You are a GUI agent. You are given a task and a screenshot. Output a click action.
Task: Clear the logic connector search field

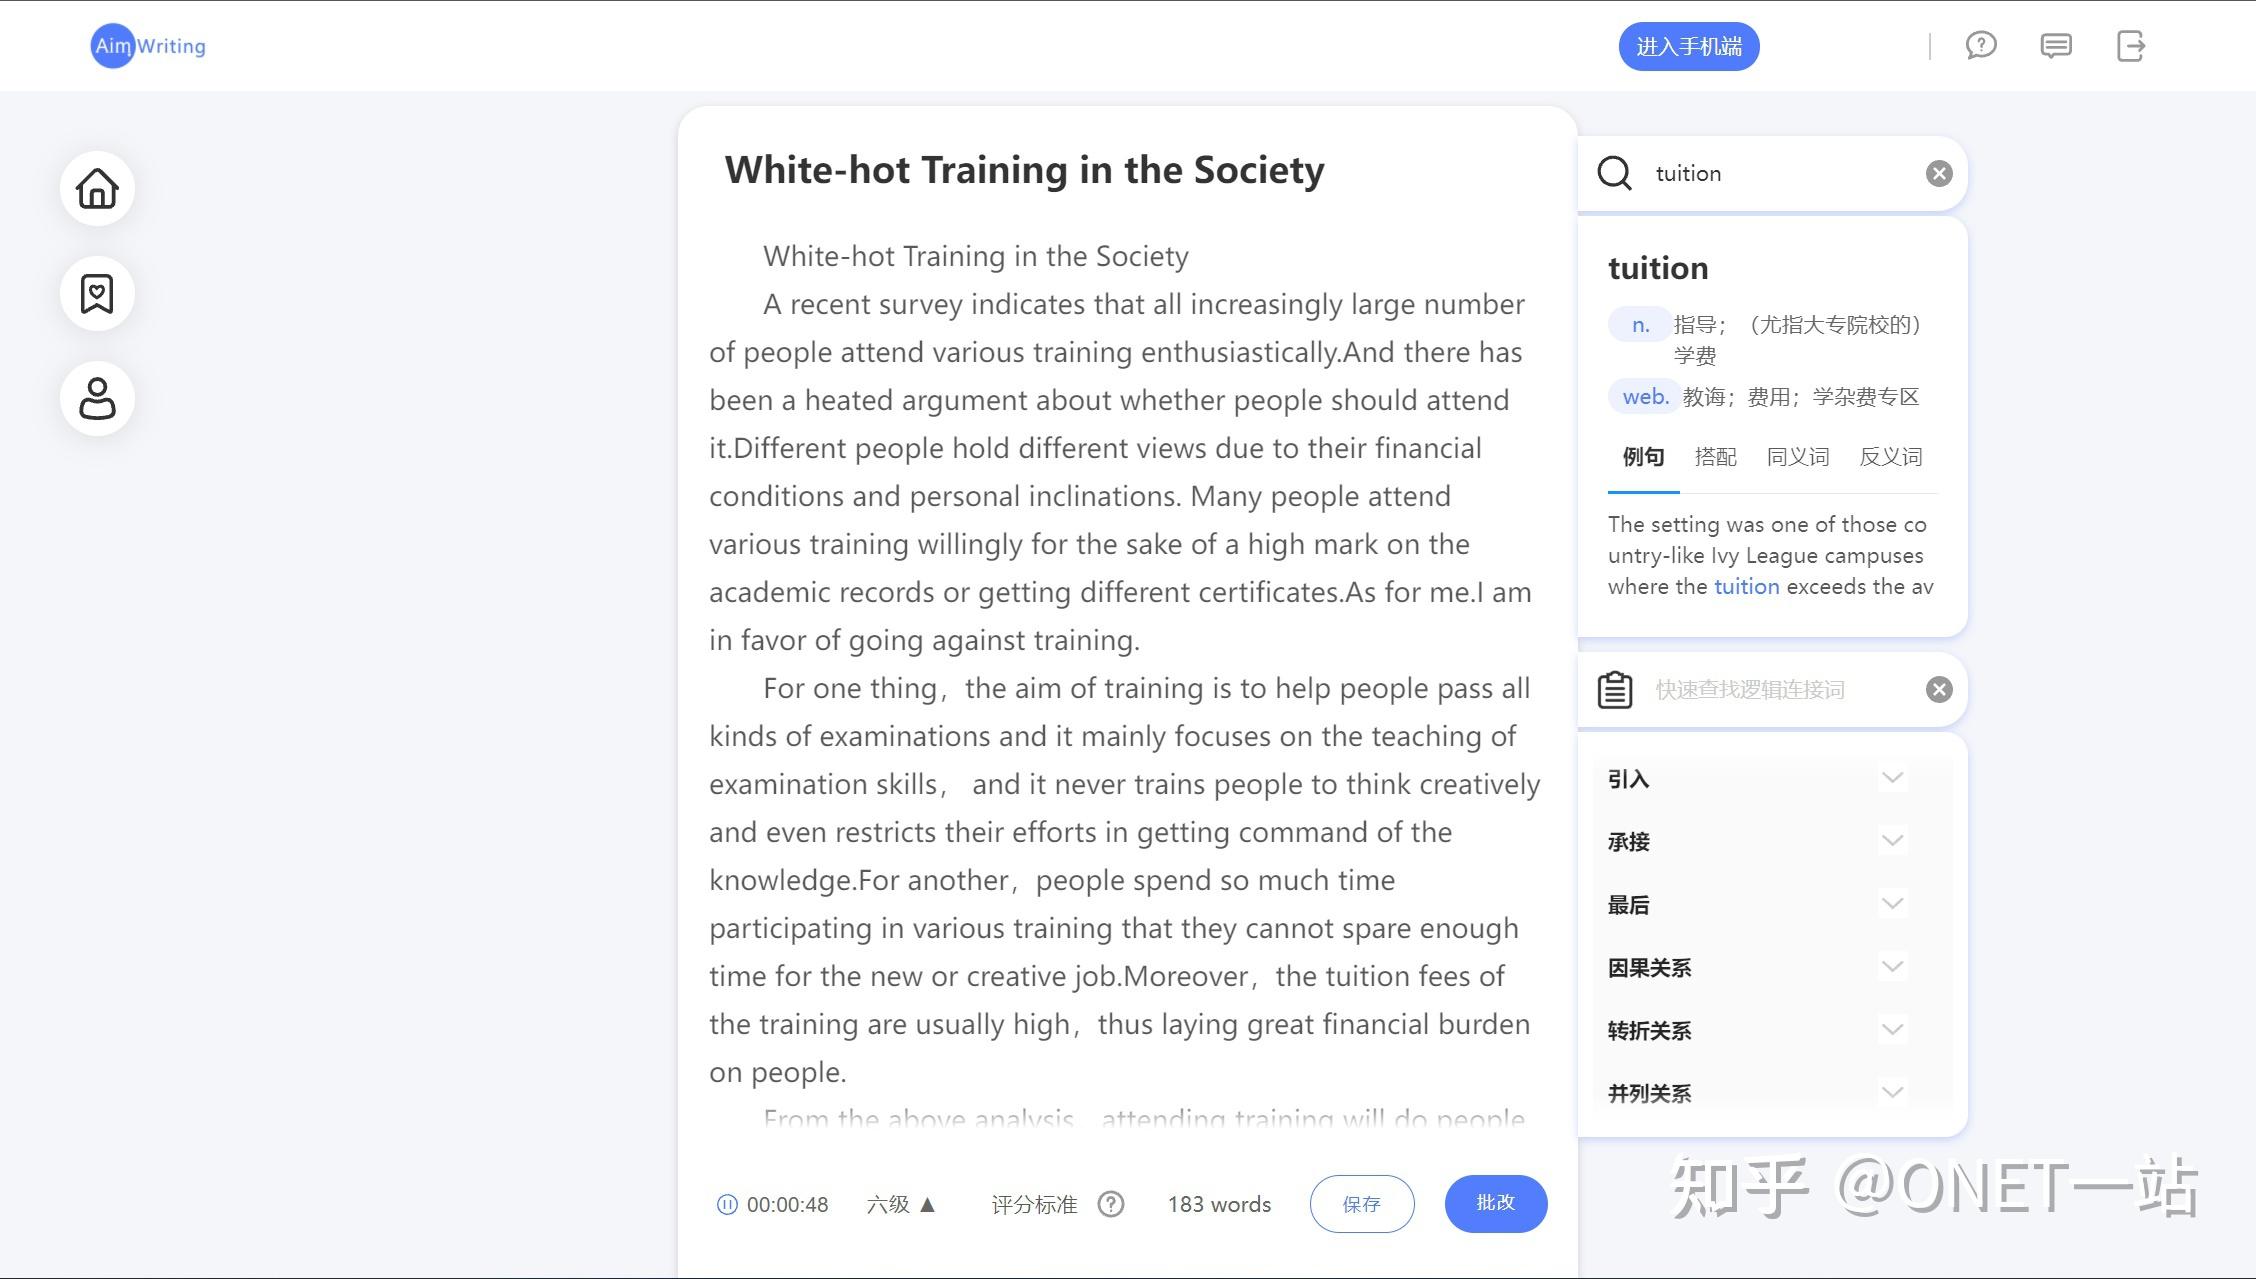[1938, 689]
